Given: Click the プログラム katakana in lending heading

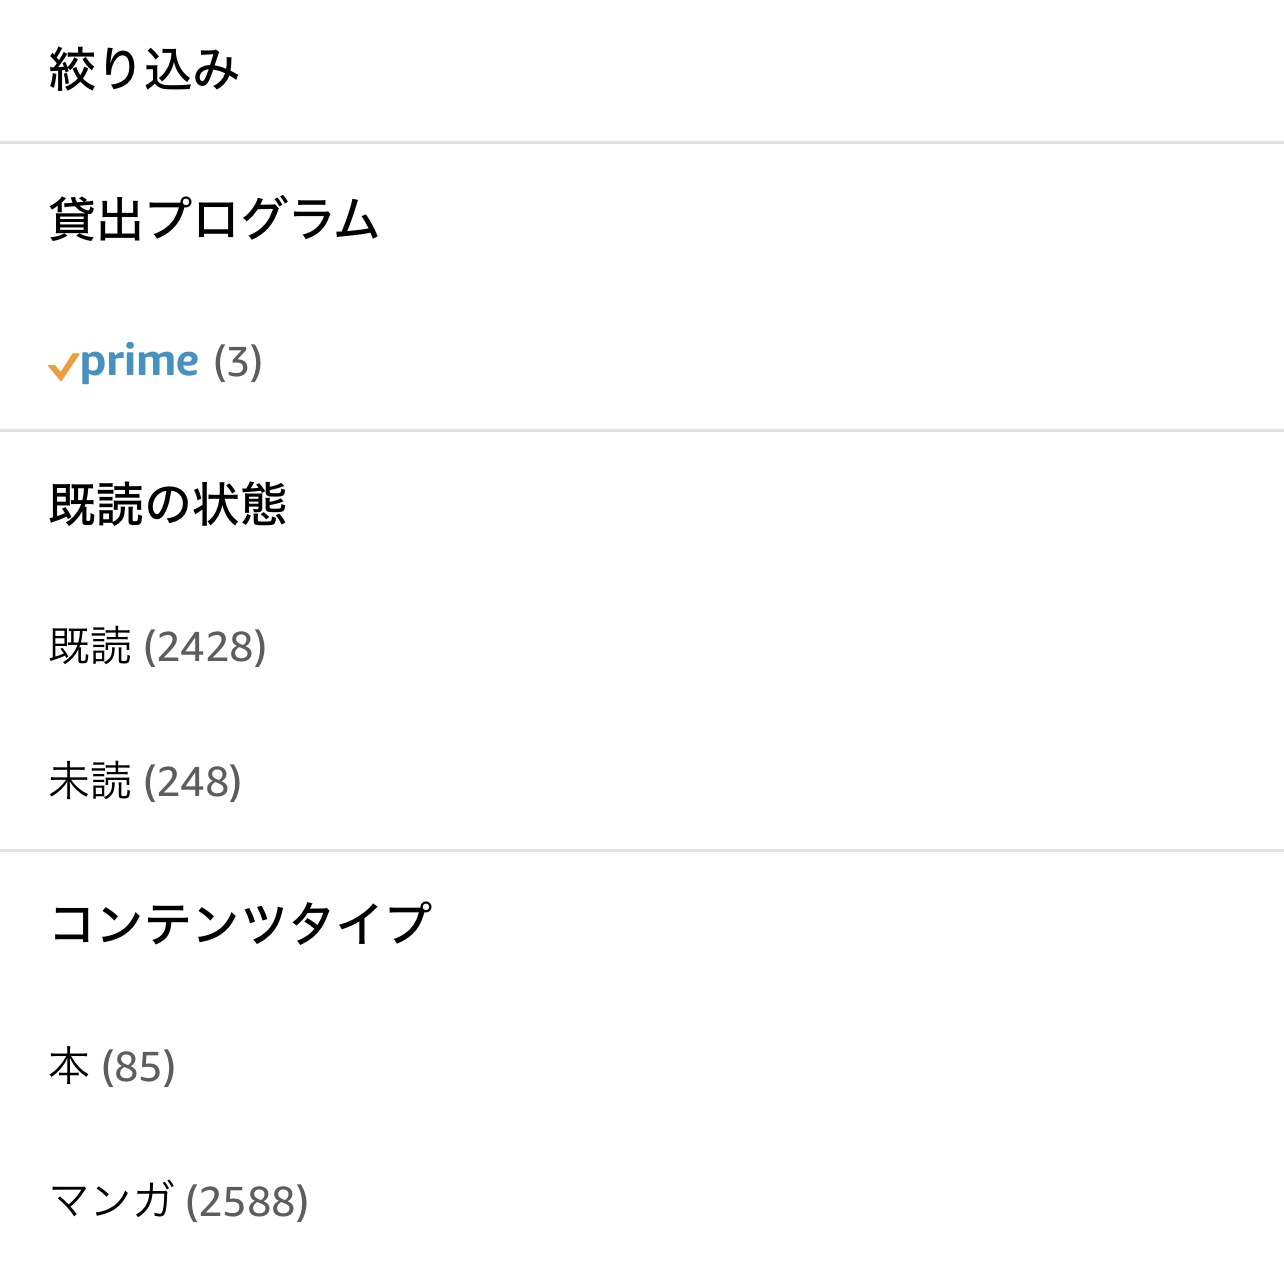Looking at the screenshot, I should point(262,219).
